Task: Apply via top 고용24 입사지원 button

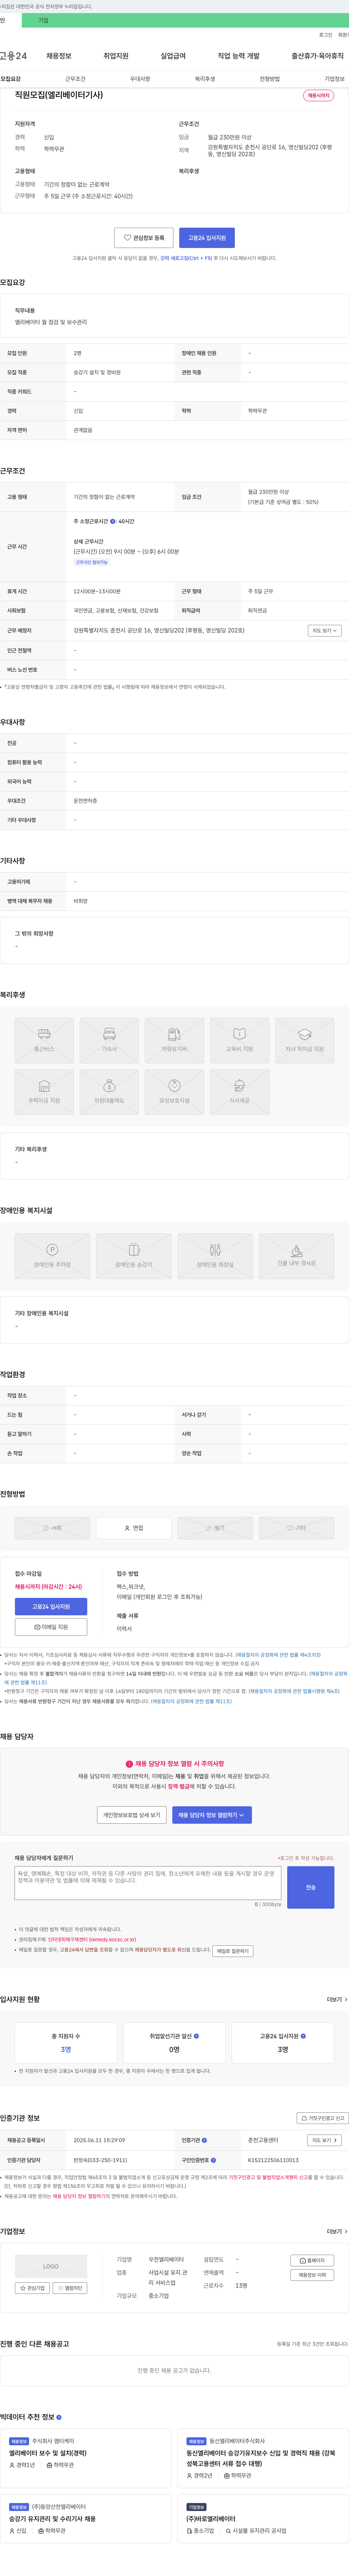Action: (207, 238)
